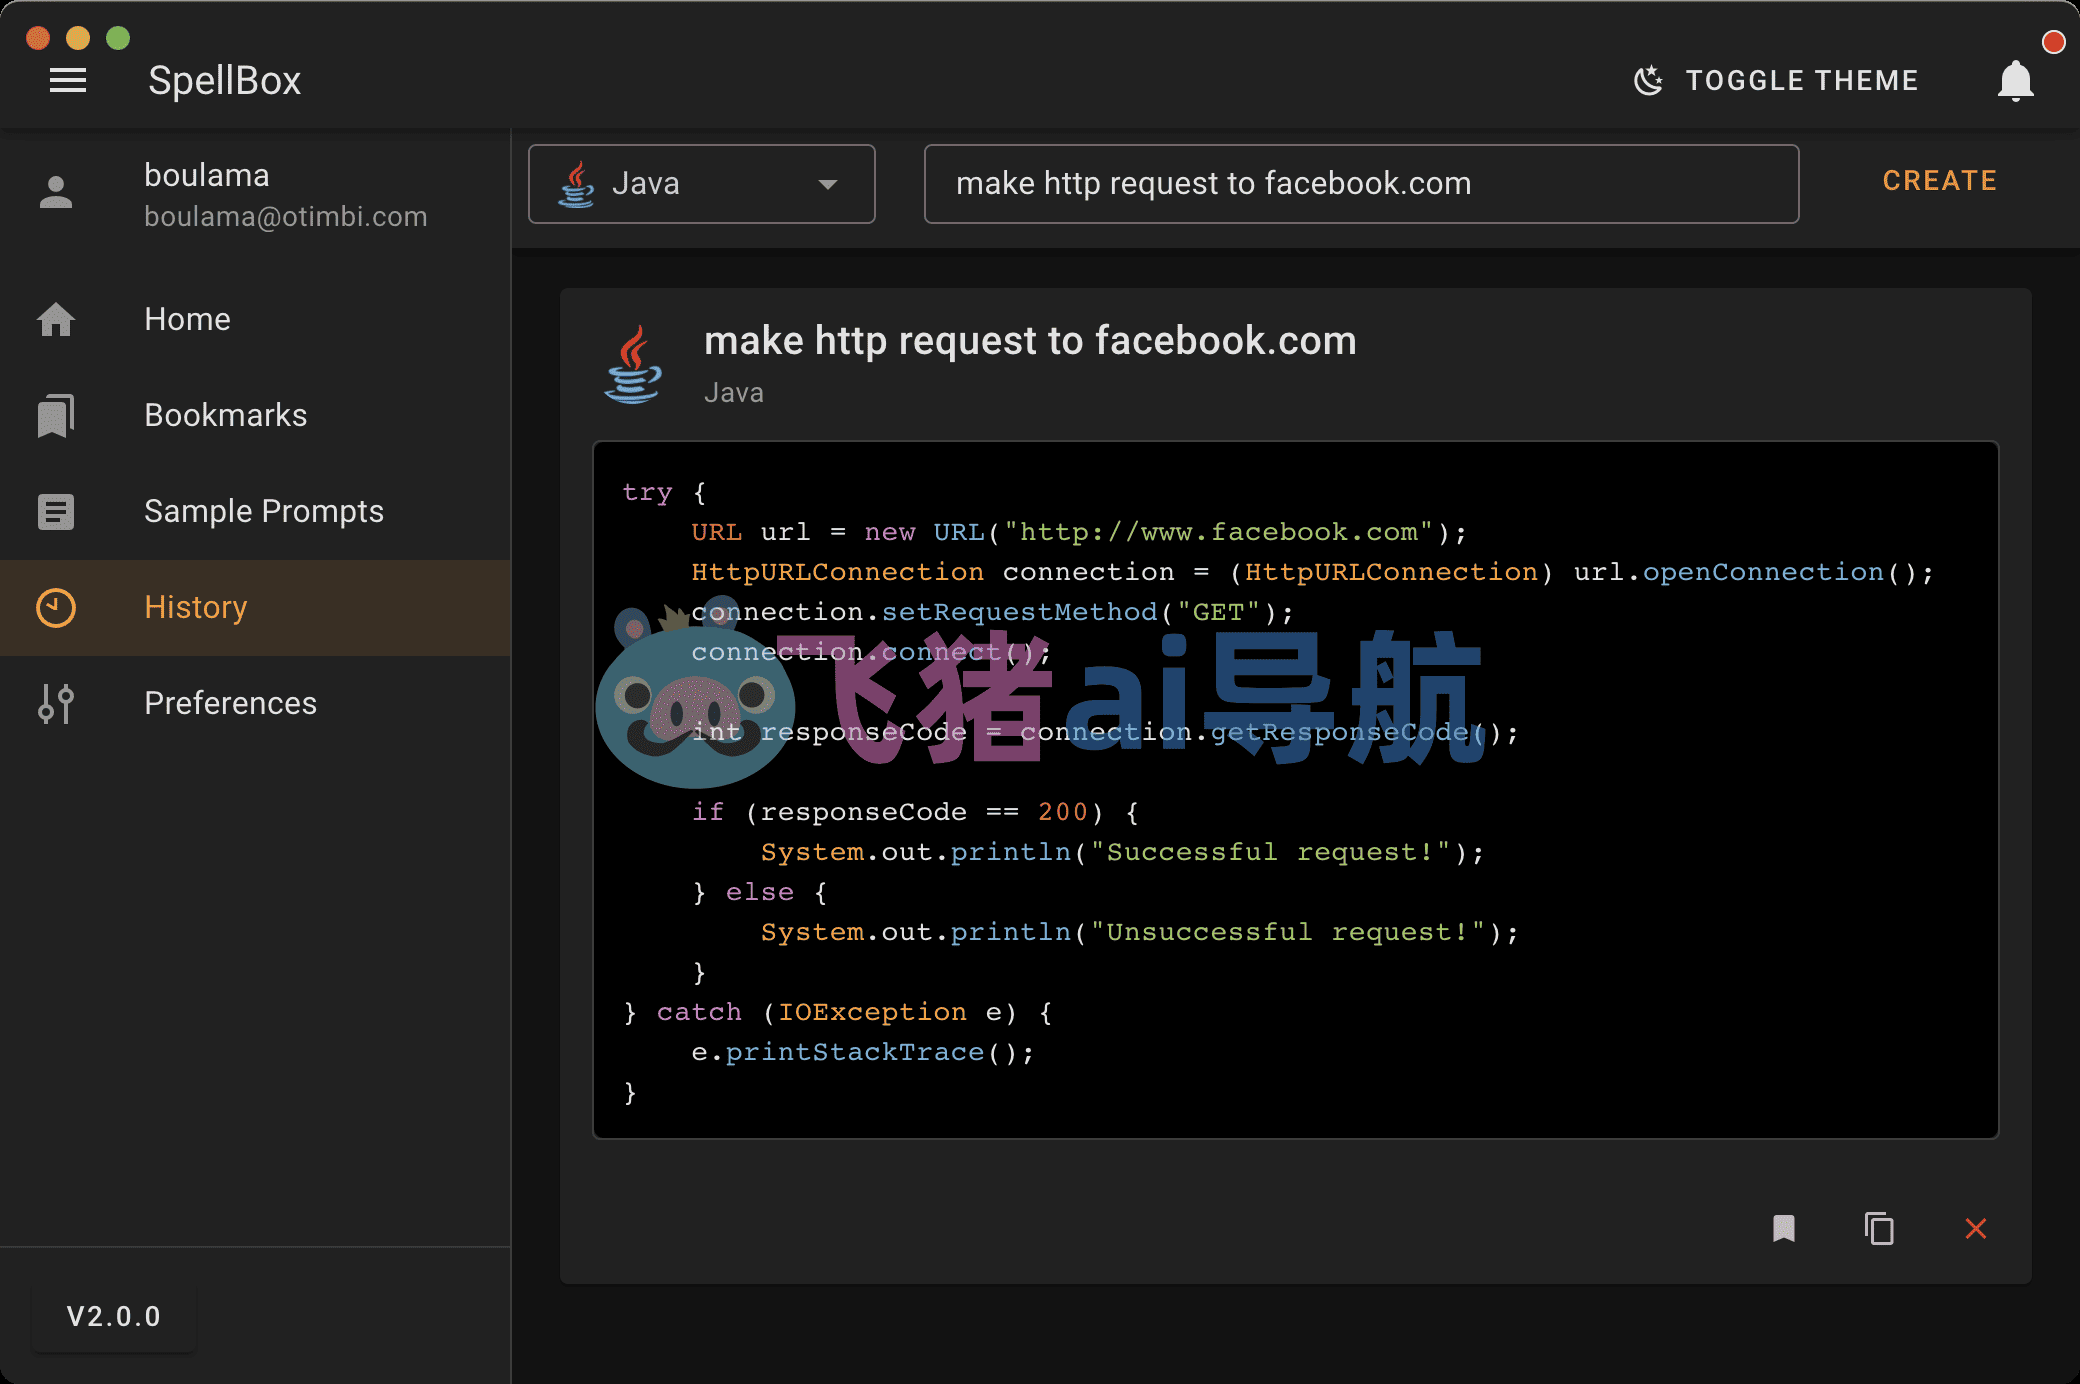Open the Bookmarks section
This screenshot has width=2080, height=1384.
(x=255, y=415)
